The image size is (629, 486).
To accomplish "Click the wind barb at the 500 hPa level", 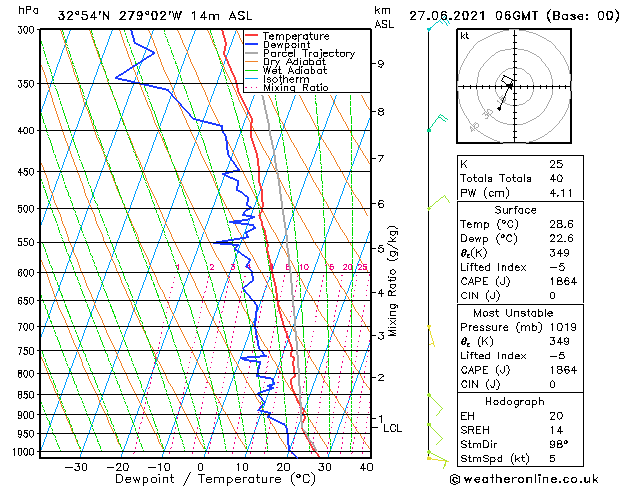I will (x=438, y=202).
